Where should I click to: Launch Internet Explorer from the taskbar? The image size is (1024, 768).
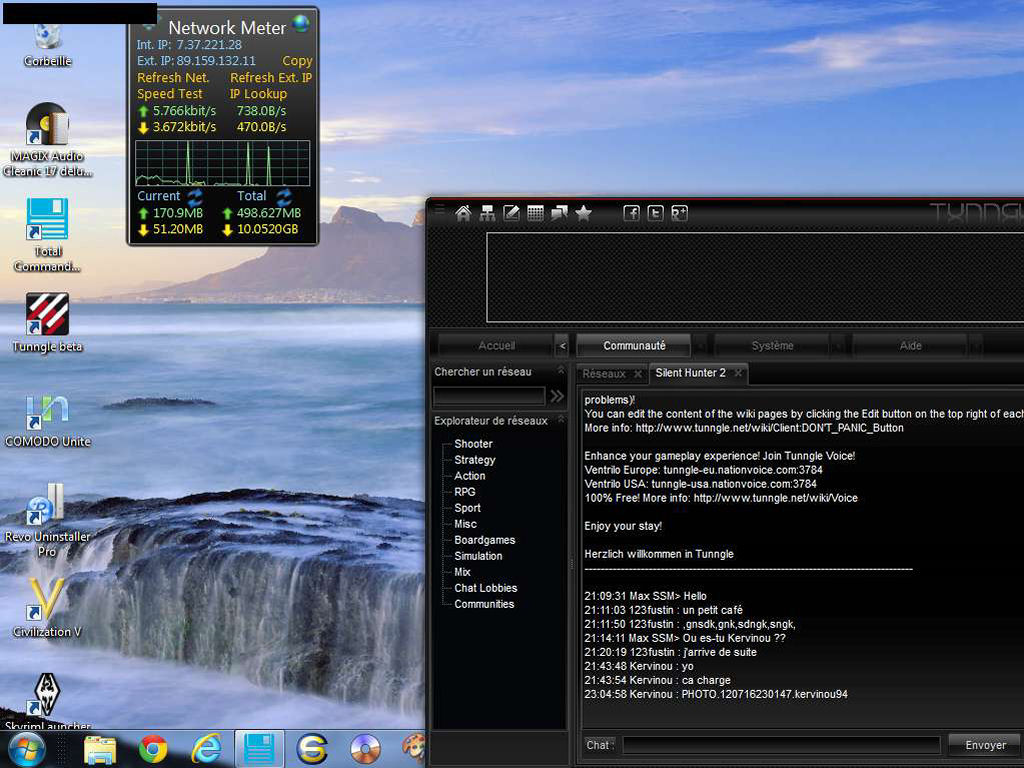206,749
